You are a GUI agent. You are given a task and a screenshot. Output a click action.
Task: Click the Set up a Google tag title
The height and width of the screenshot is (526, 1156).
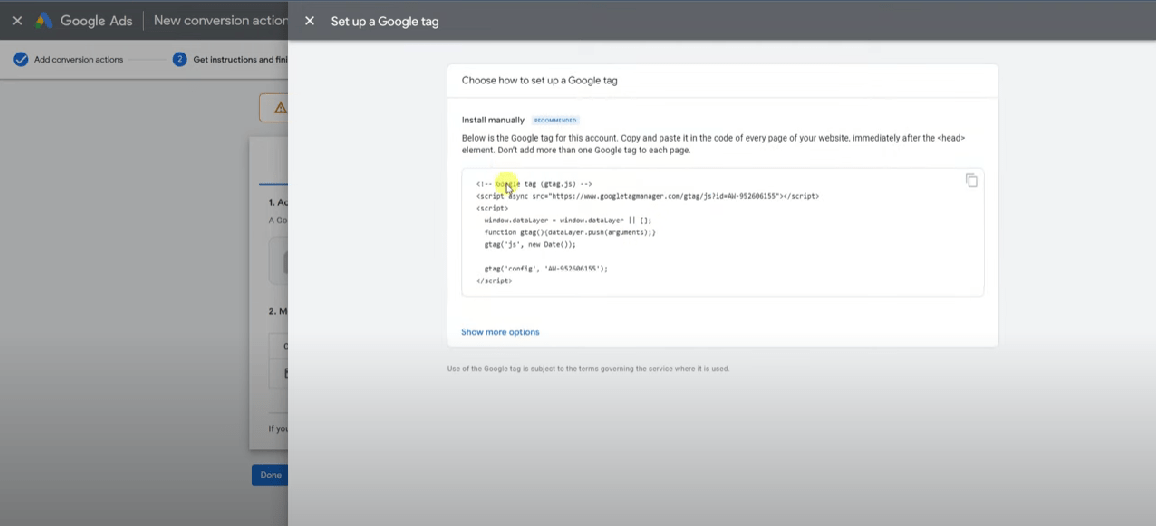tap(384, 21)
